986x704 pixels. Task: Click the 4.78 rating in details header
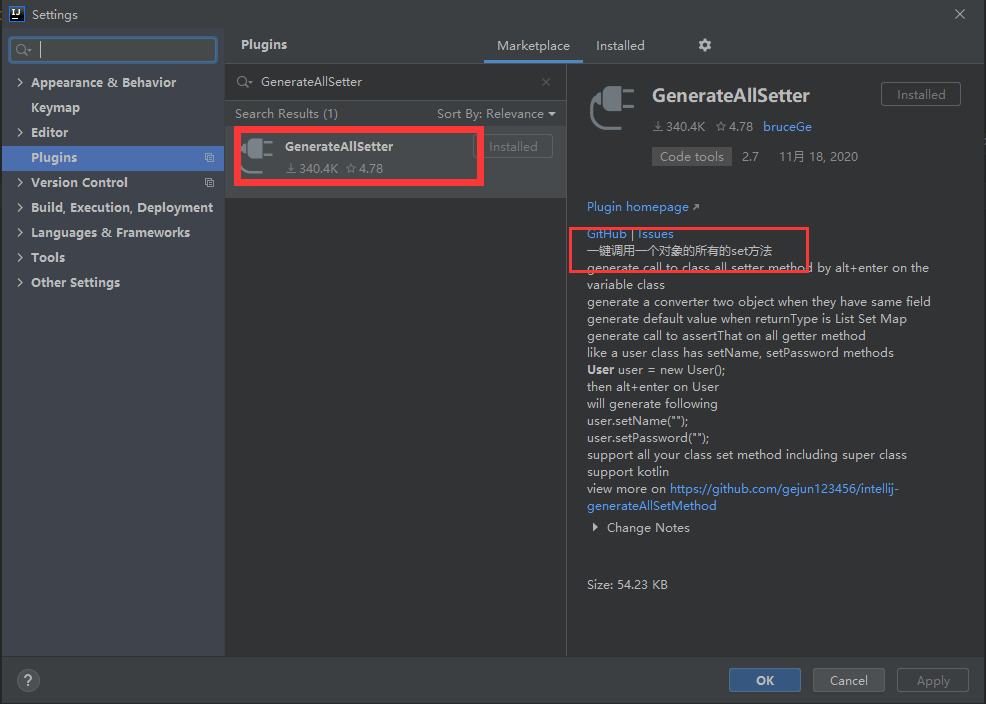coord(734,126)
